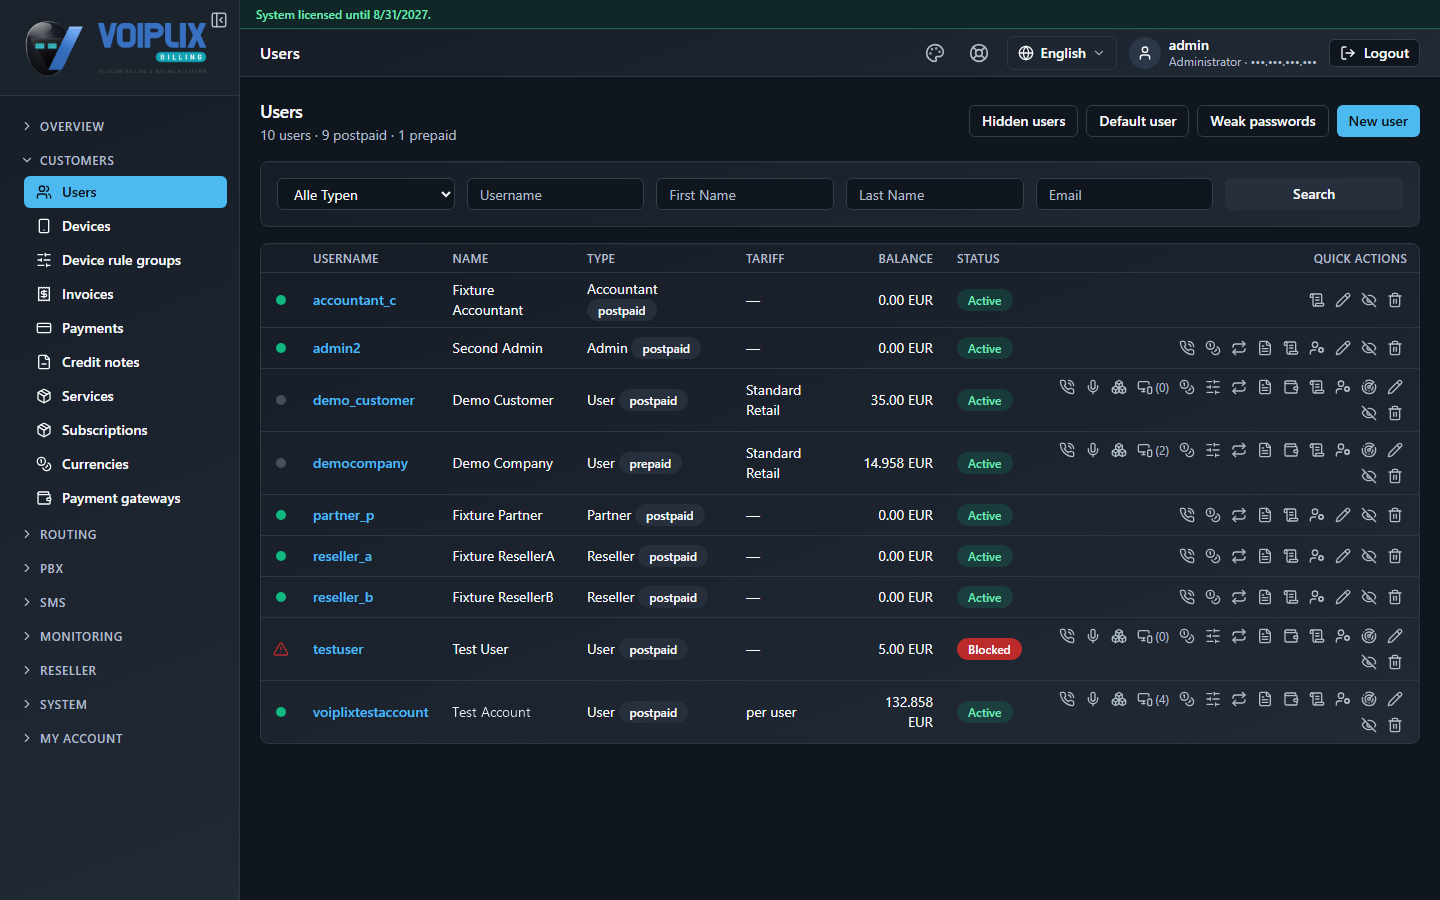Click the cubes icon for testuser

1119,636
